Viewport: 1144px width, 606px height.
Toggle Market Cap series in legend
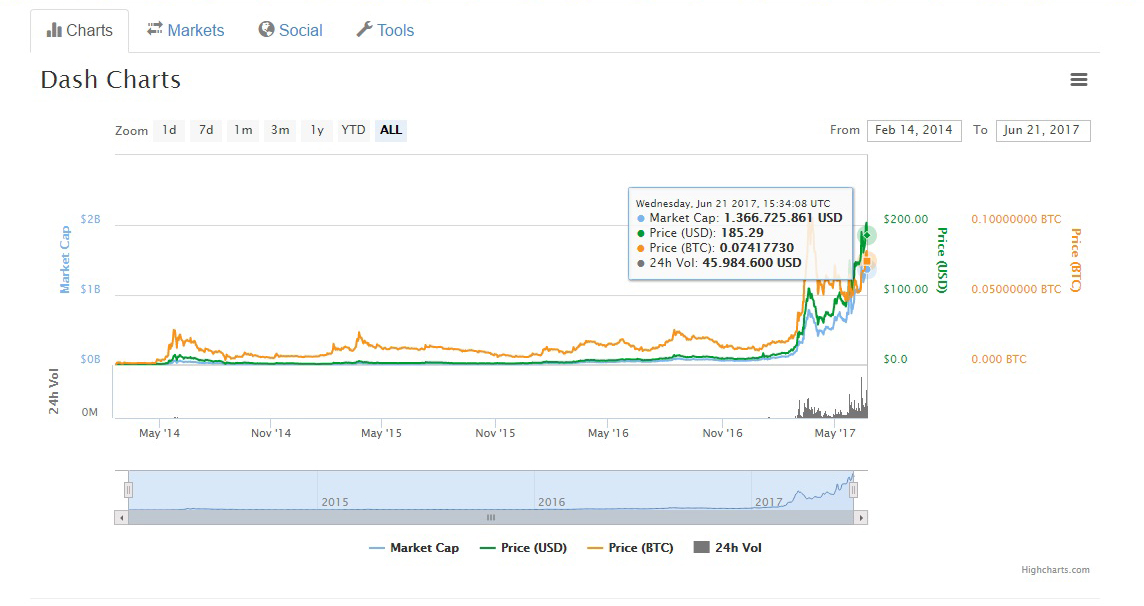414,548
